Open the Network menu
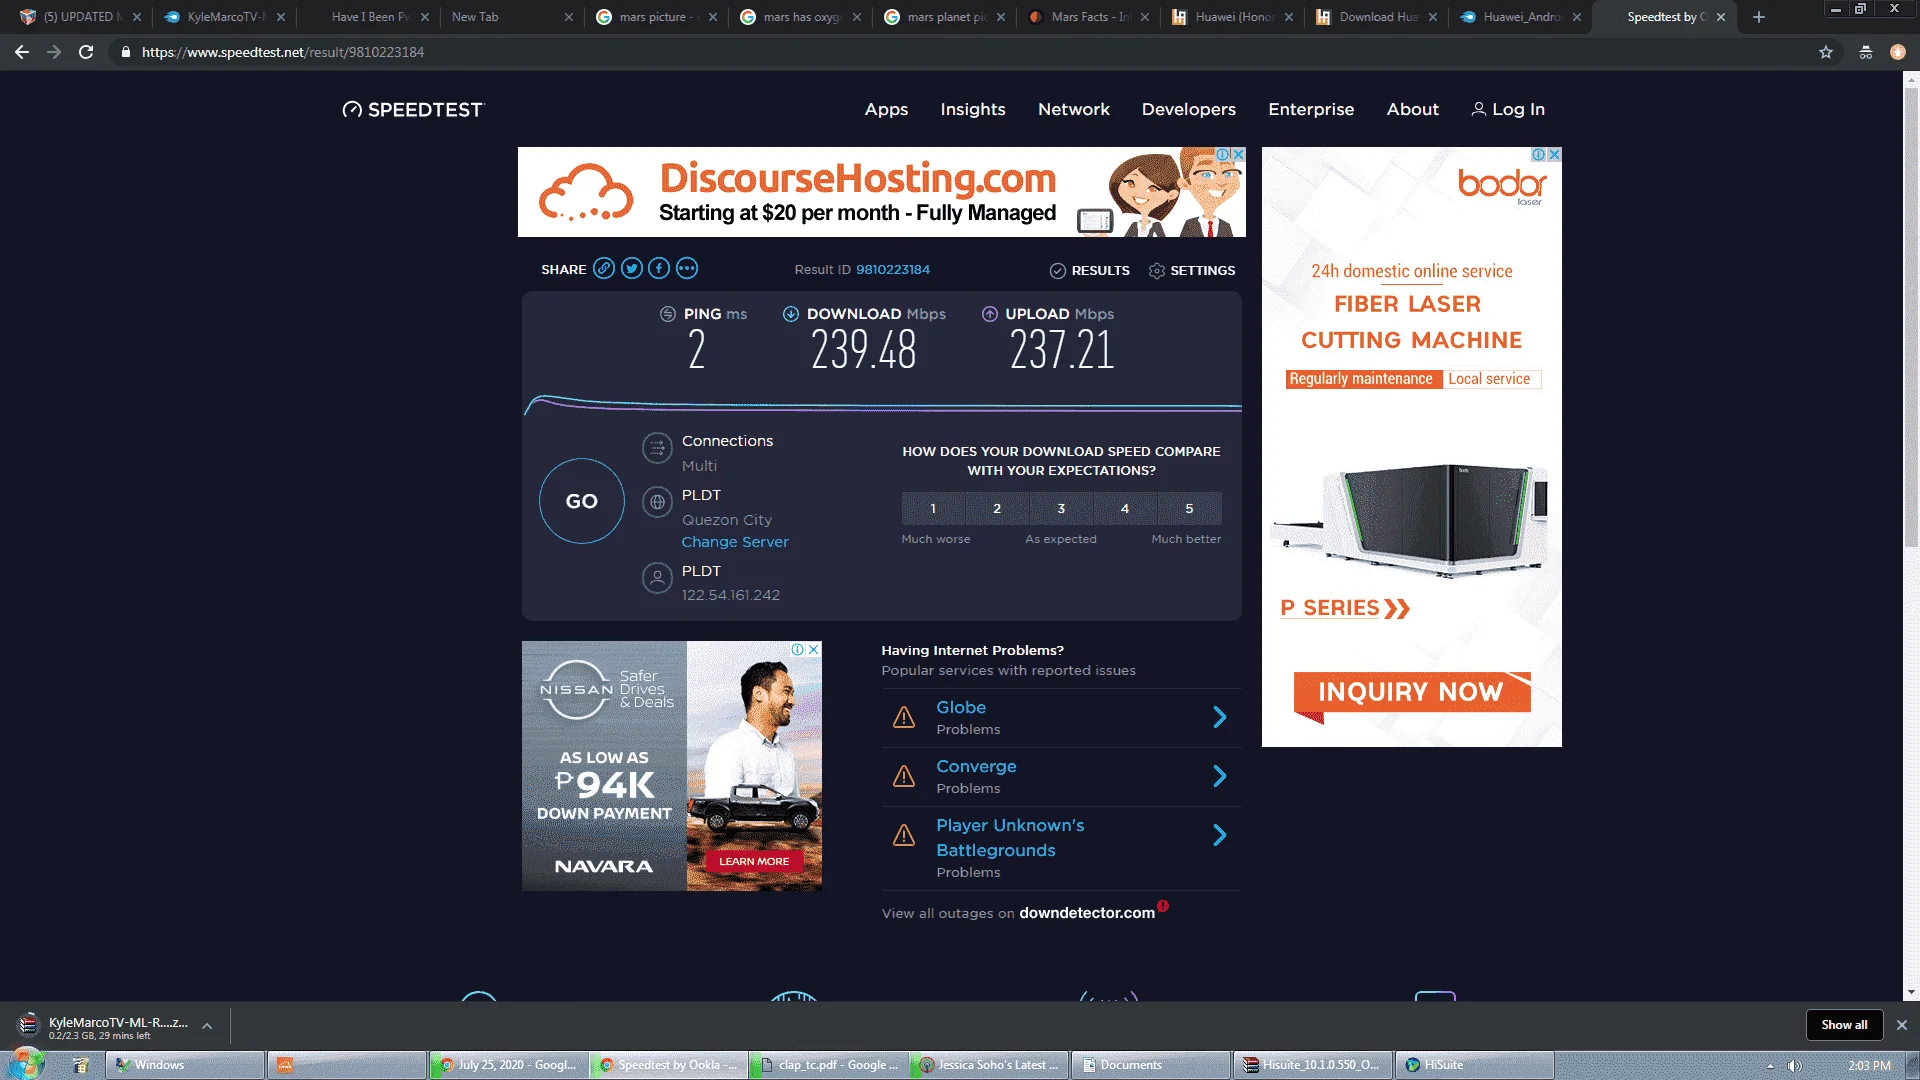This screenshot has width=1920, height=1080. 1074,110
